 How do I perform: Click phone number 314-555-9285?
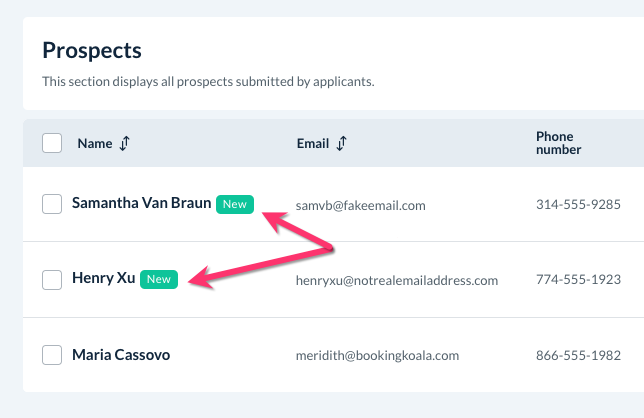[x=578, y=205]
